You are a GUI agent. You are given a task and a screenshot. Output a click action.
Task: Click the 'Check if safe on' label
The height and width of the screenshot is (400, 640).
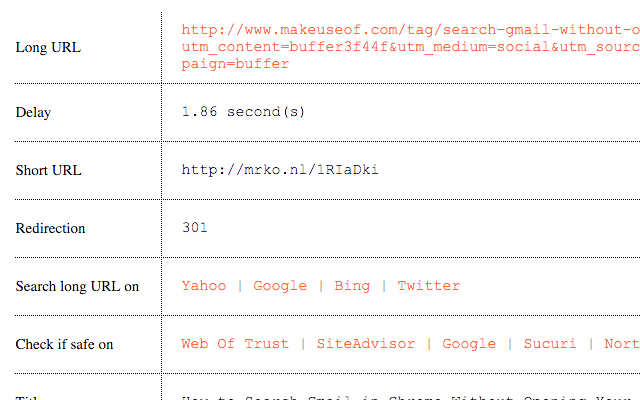(x=64, y=345)
